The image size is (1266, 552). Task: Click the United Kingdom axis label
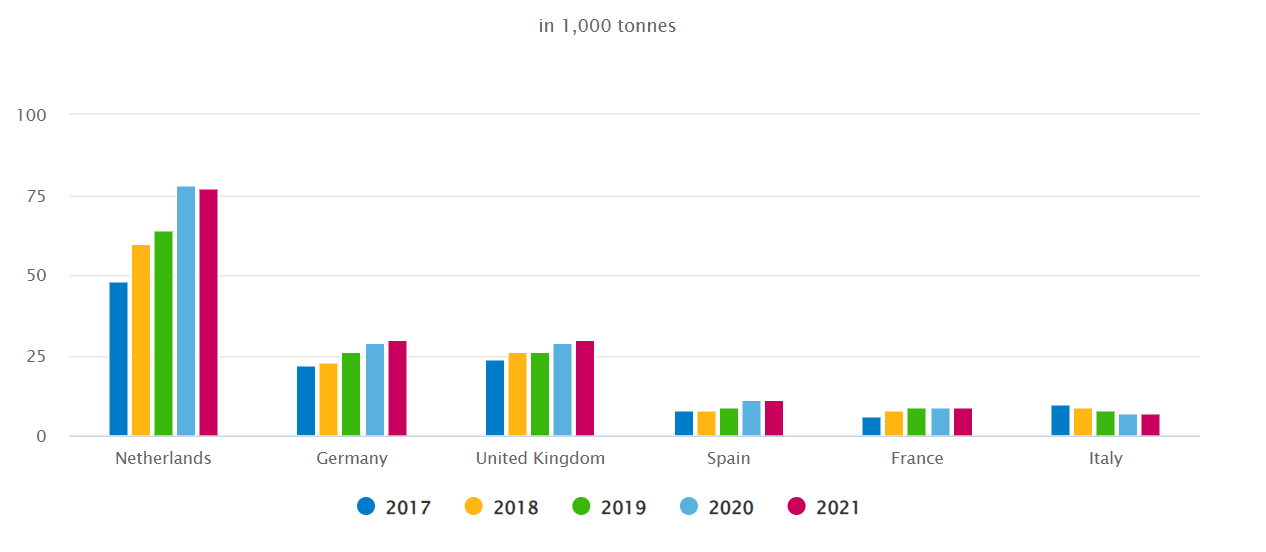540,459
